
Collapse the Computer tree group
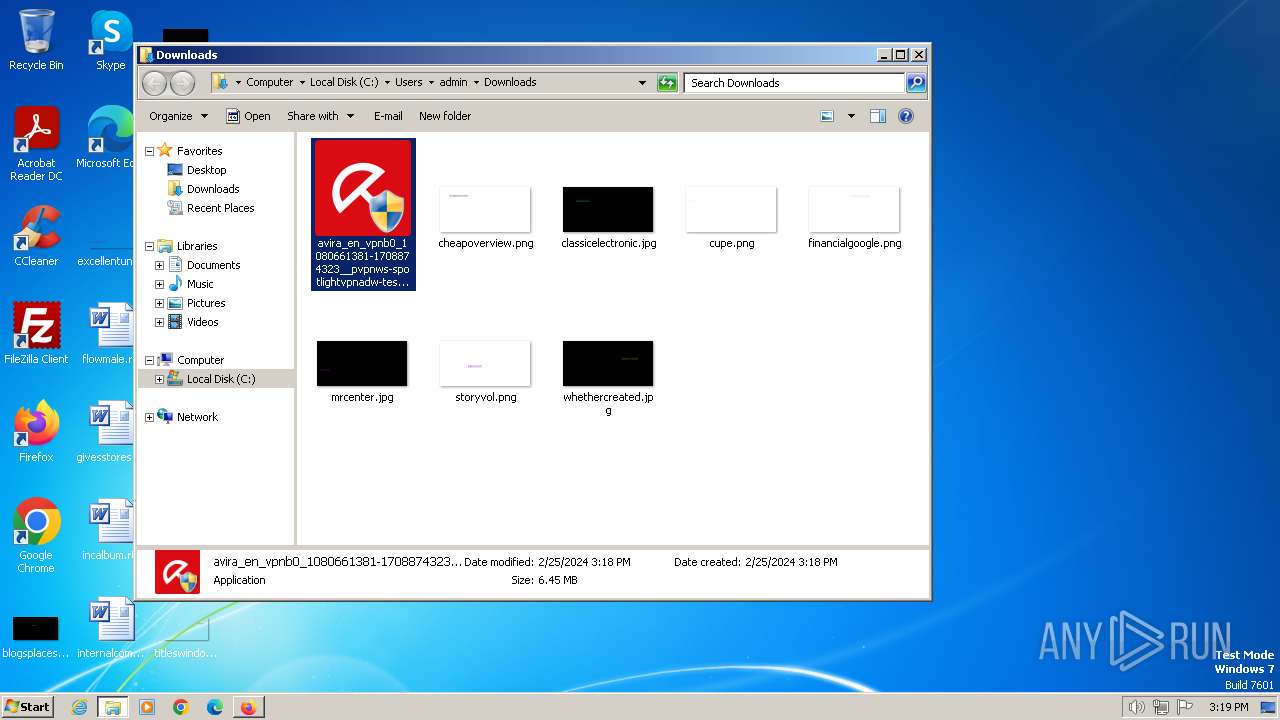click(149, 360)
